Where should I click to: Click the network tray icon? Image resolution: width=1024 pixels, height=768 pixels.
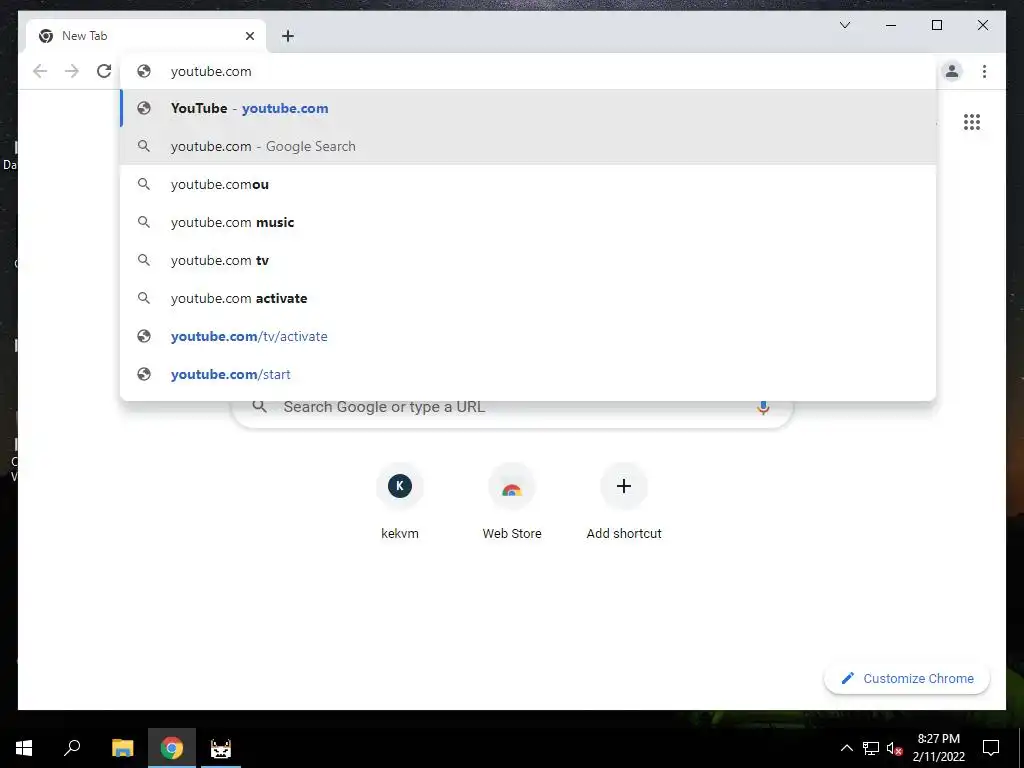coord(871,748)
